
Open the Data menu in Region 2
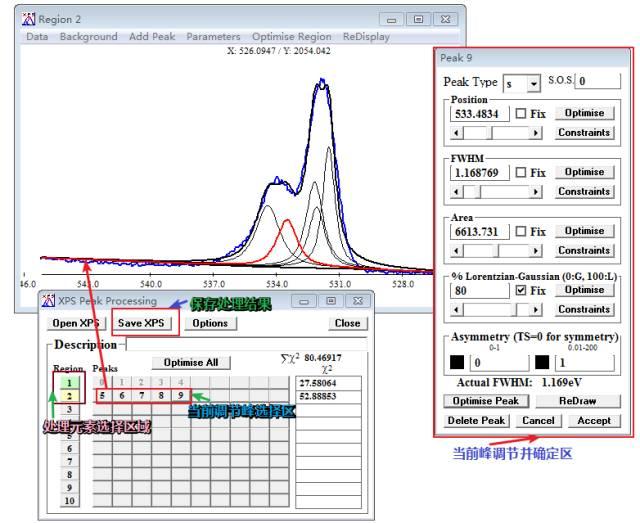[37, 37]
